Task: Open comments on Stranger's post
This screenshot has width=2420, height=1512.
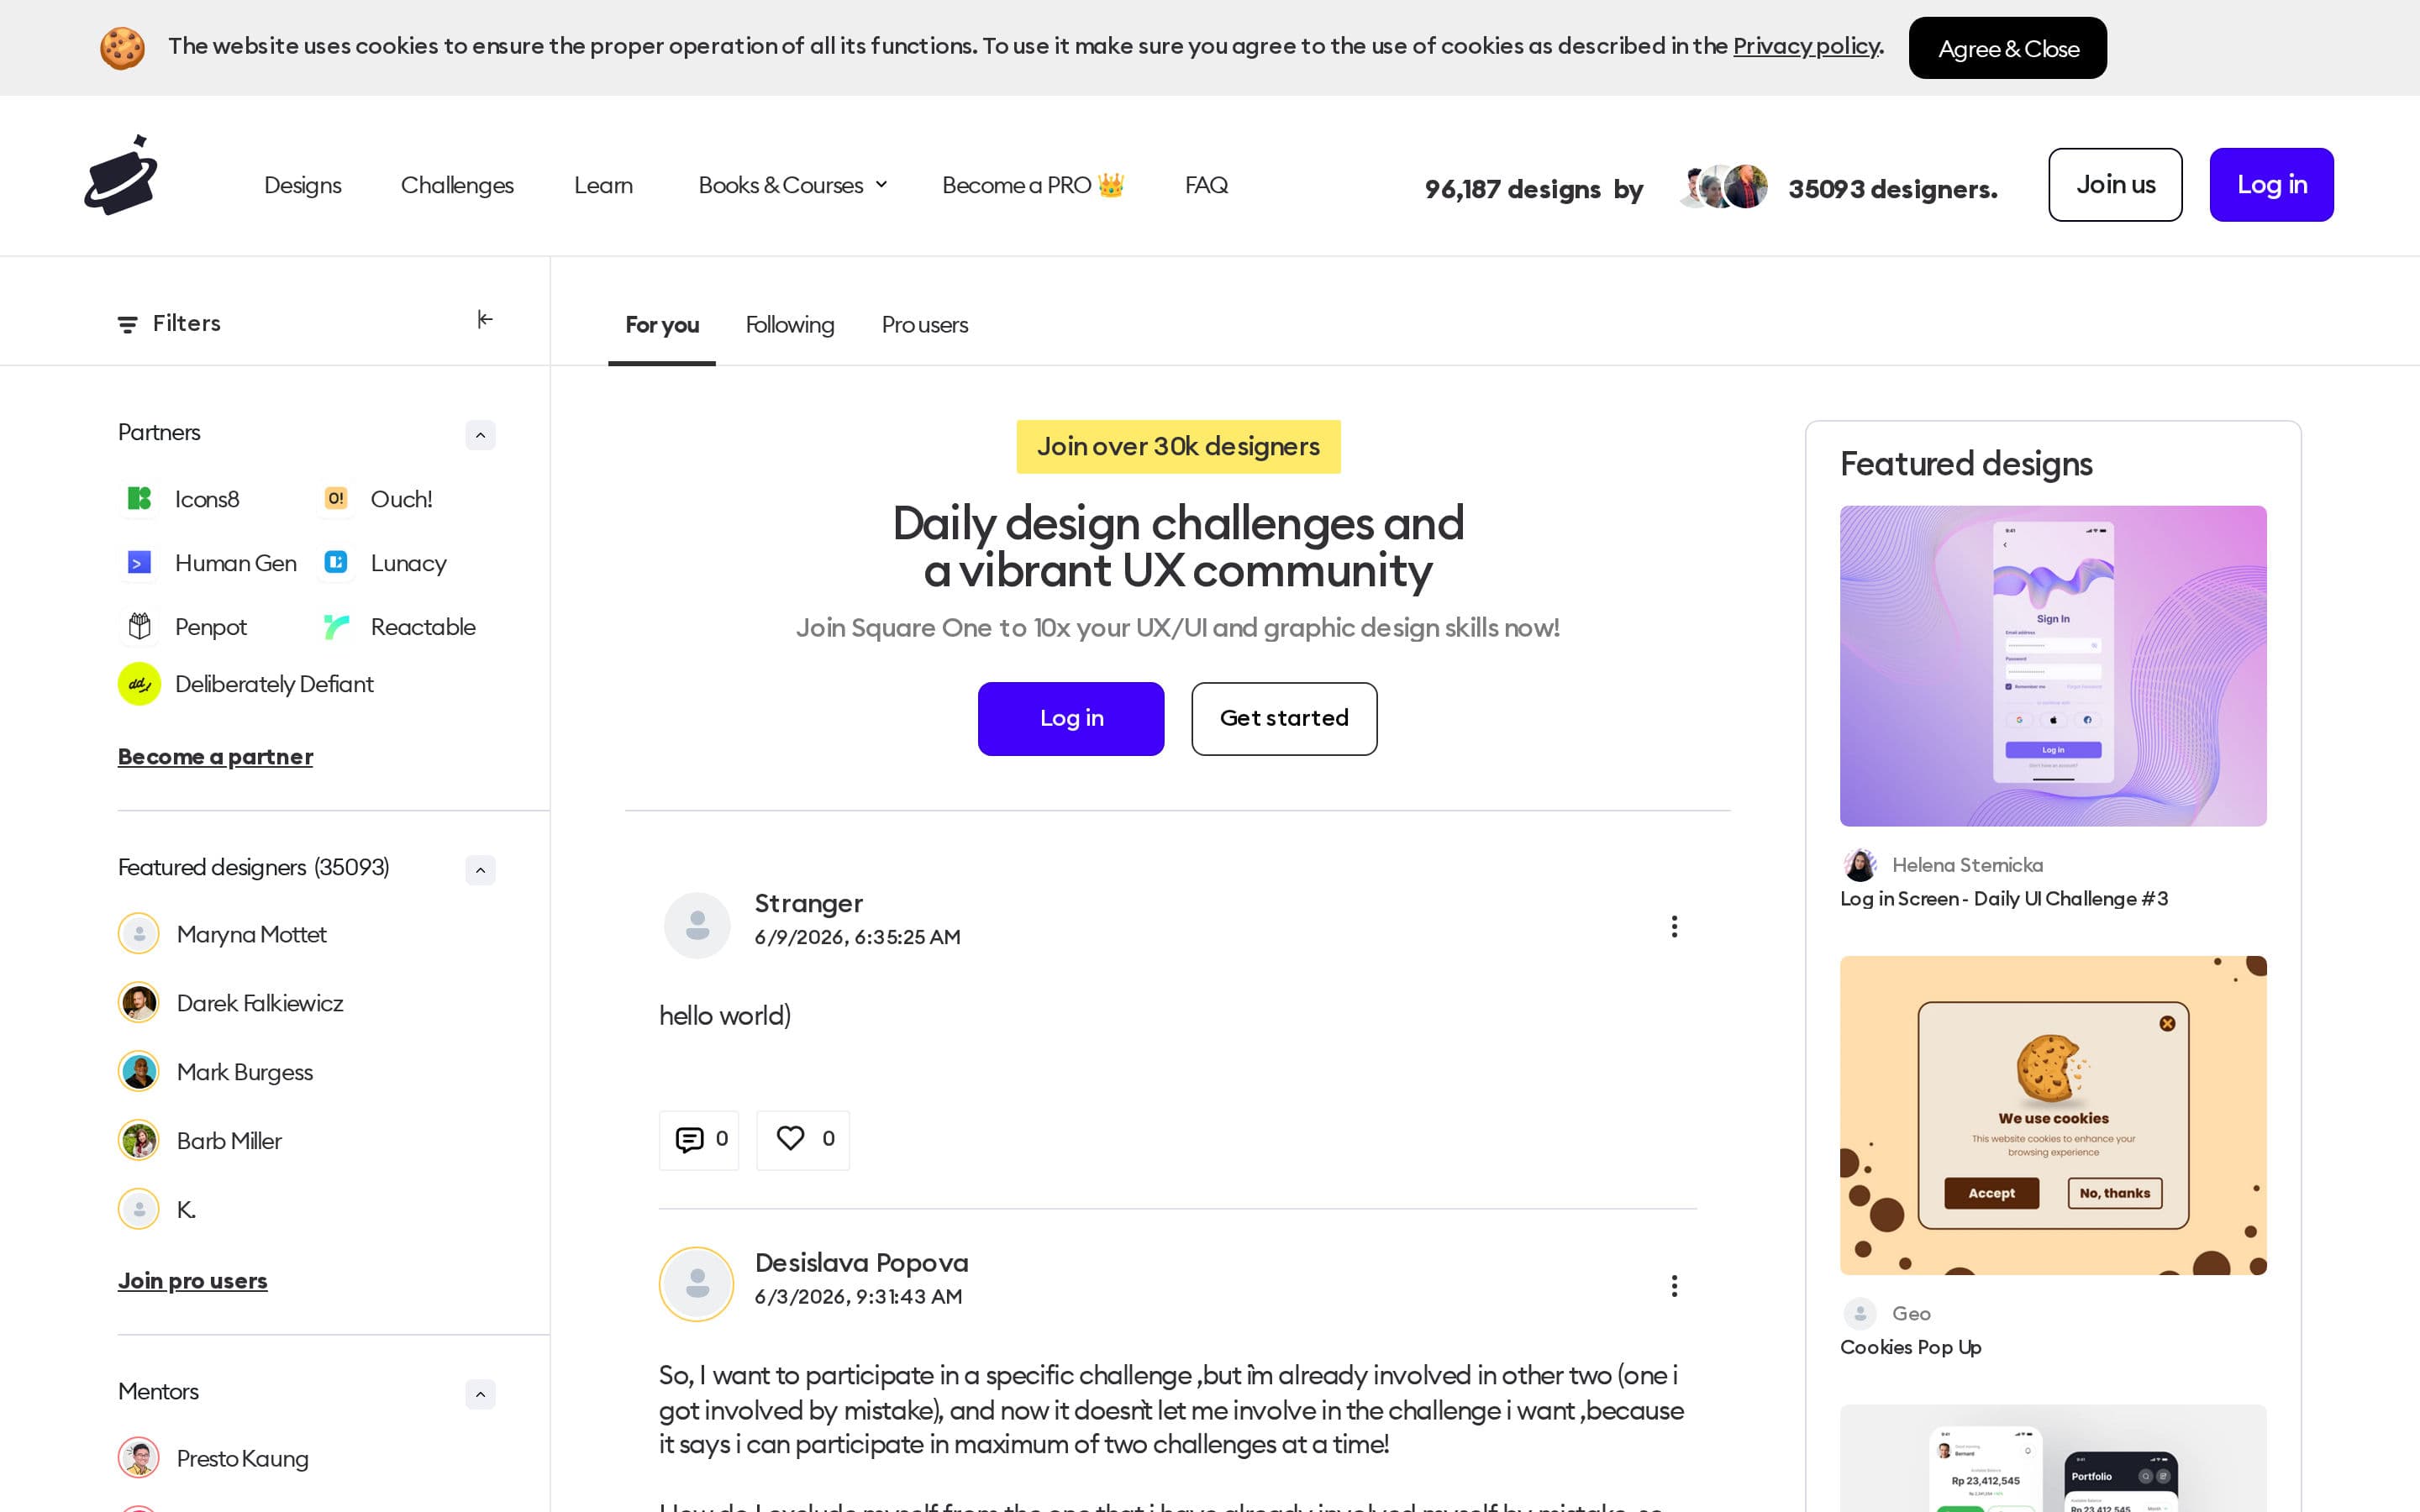Action: (x=699, y=1140)
